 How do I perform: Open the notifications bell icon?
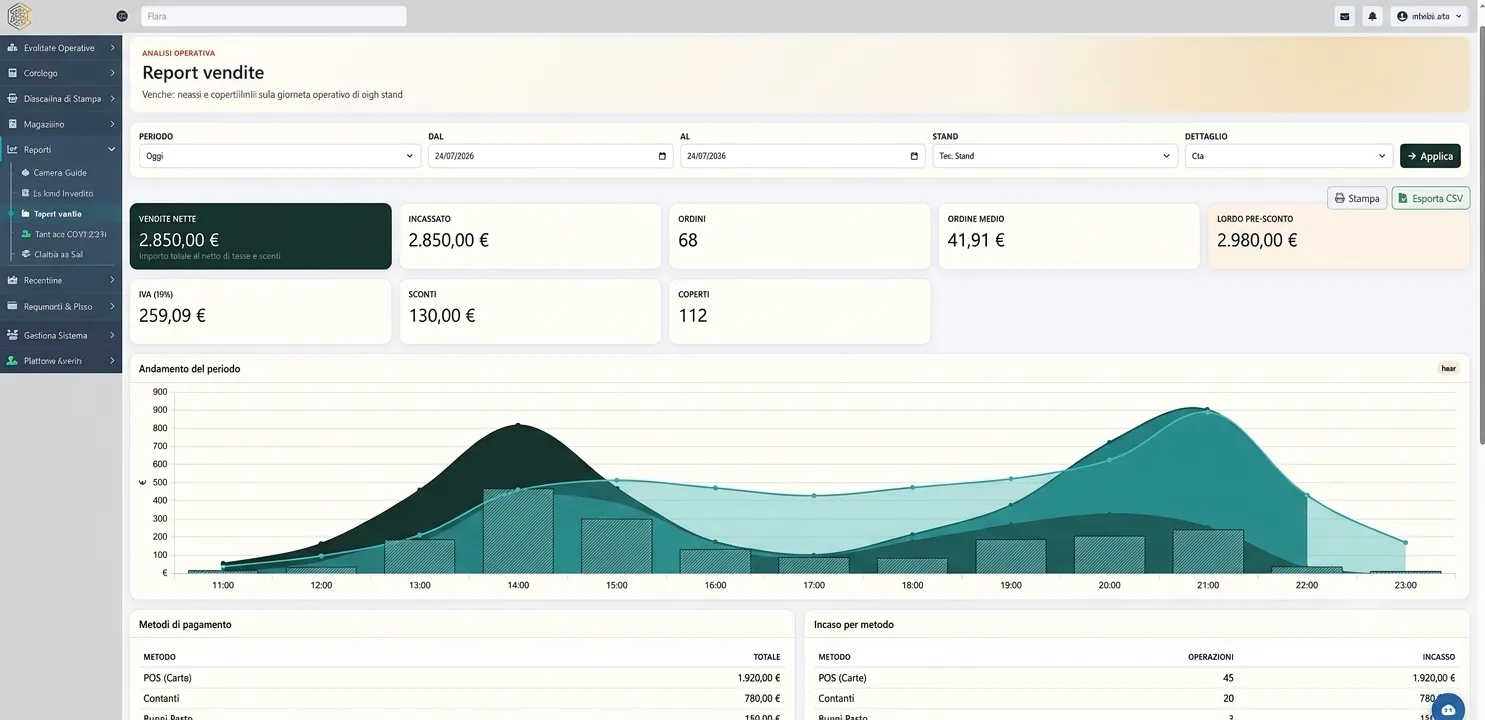click(1373, 16)
